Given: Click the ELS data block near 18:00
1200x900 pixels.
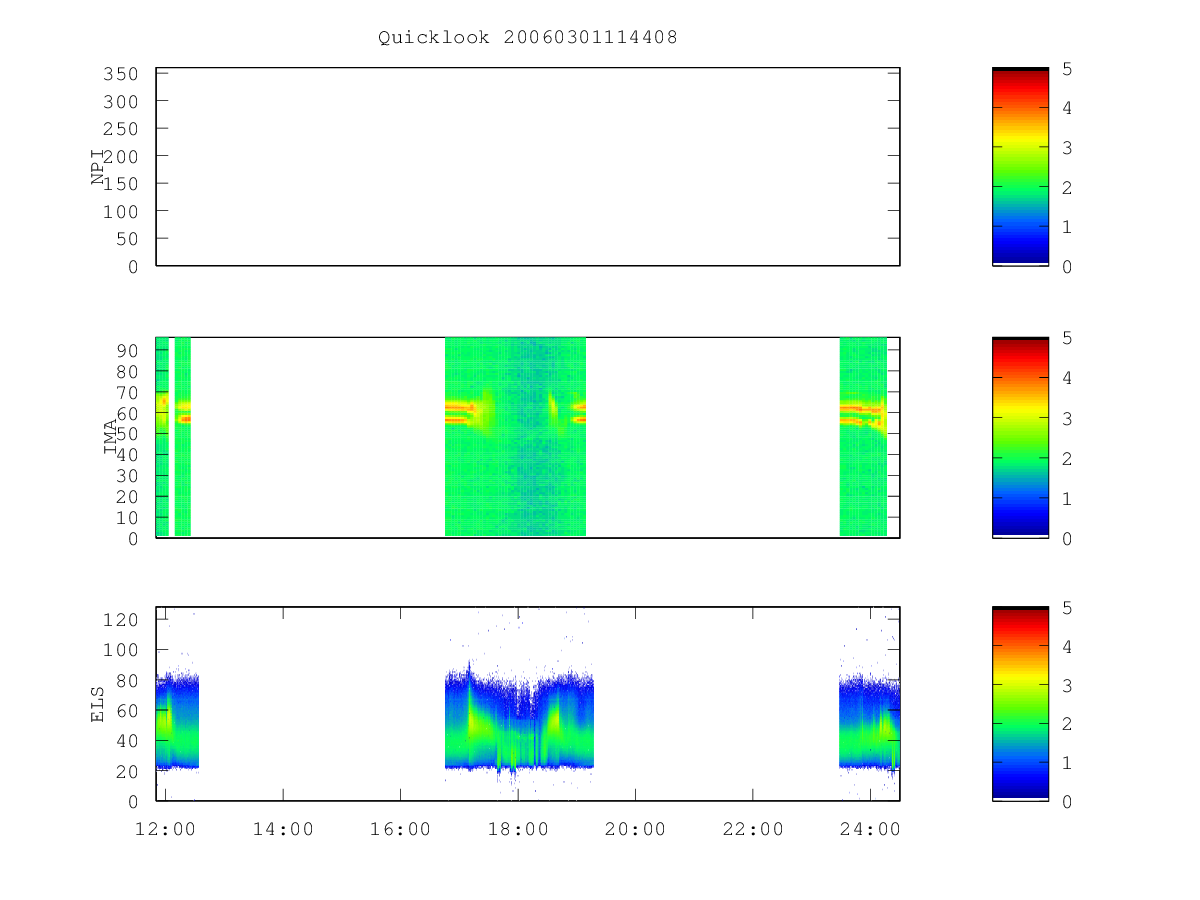Looking at the screenshot, I should (519, 720).
